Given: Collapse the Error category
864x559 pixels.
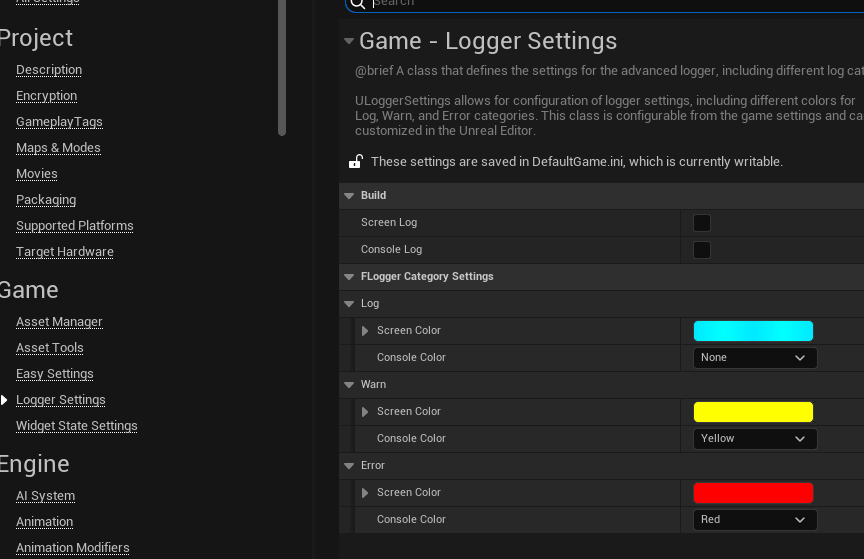Looking at the screenshot, I should point(349,466).
